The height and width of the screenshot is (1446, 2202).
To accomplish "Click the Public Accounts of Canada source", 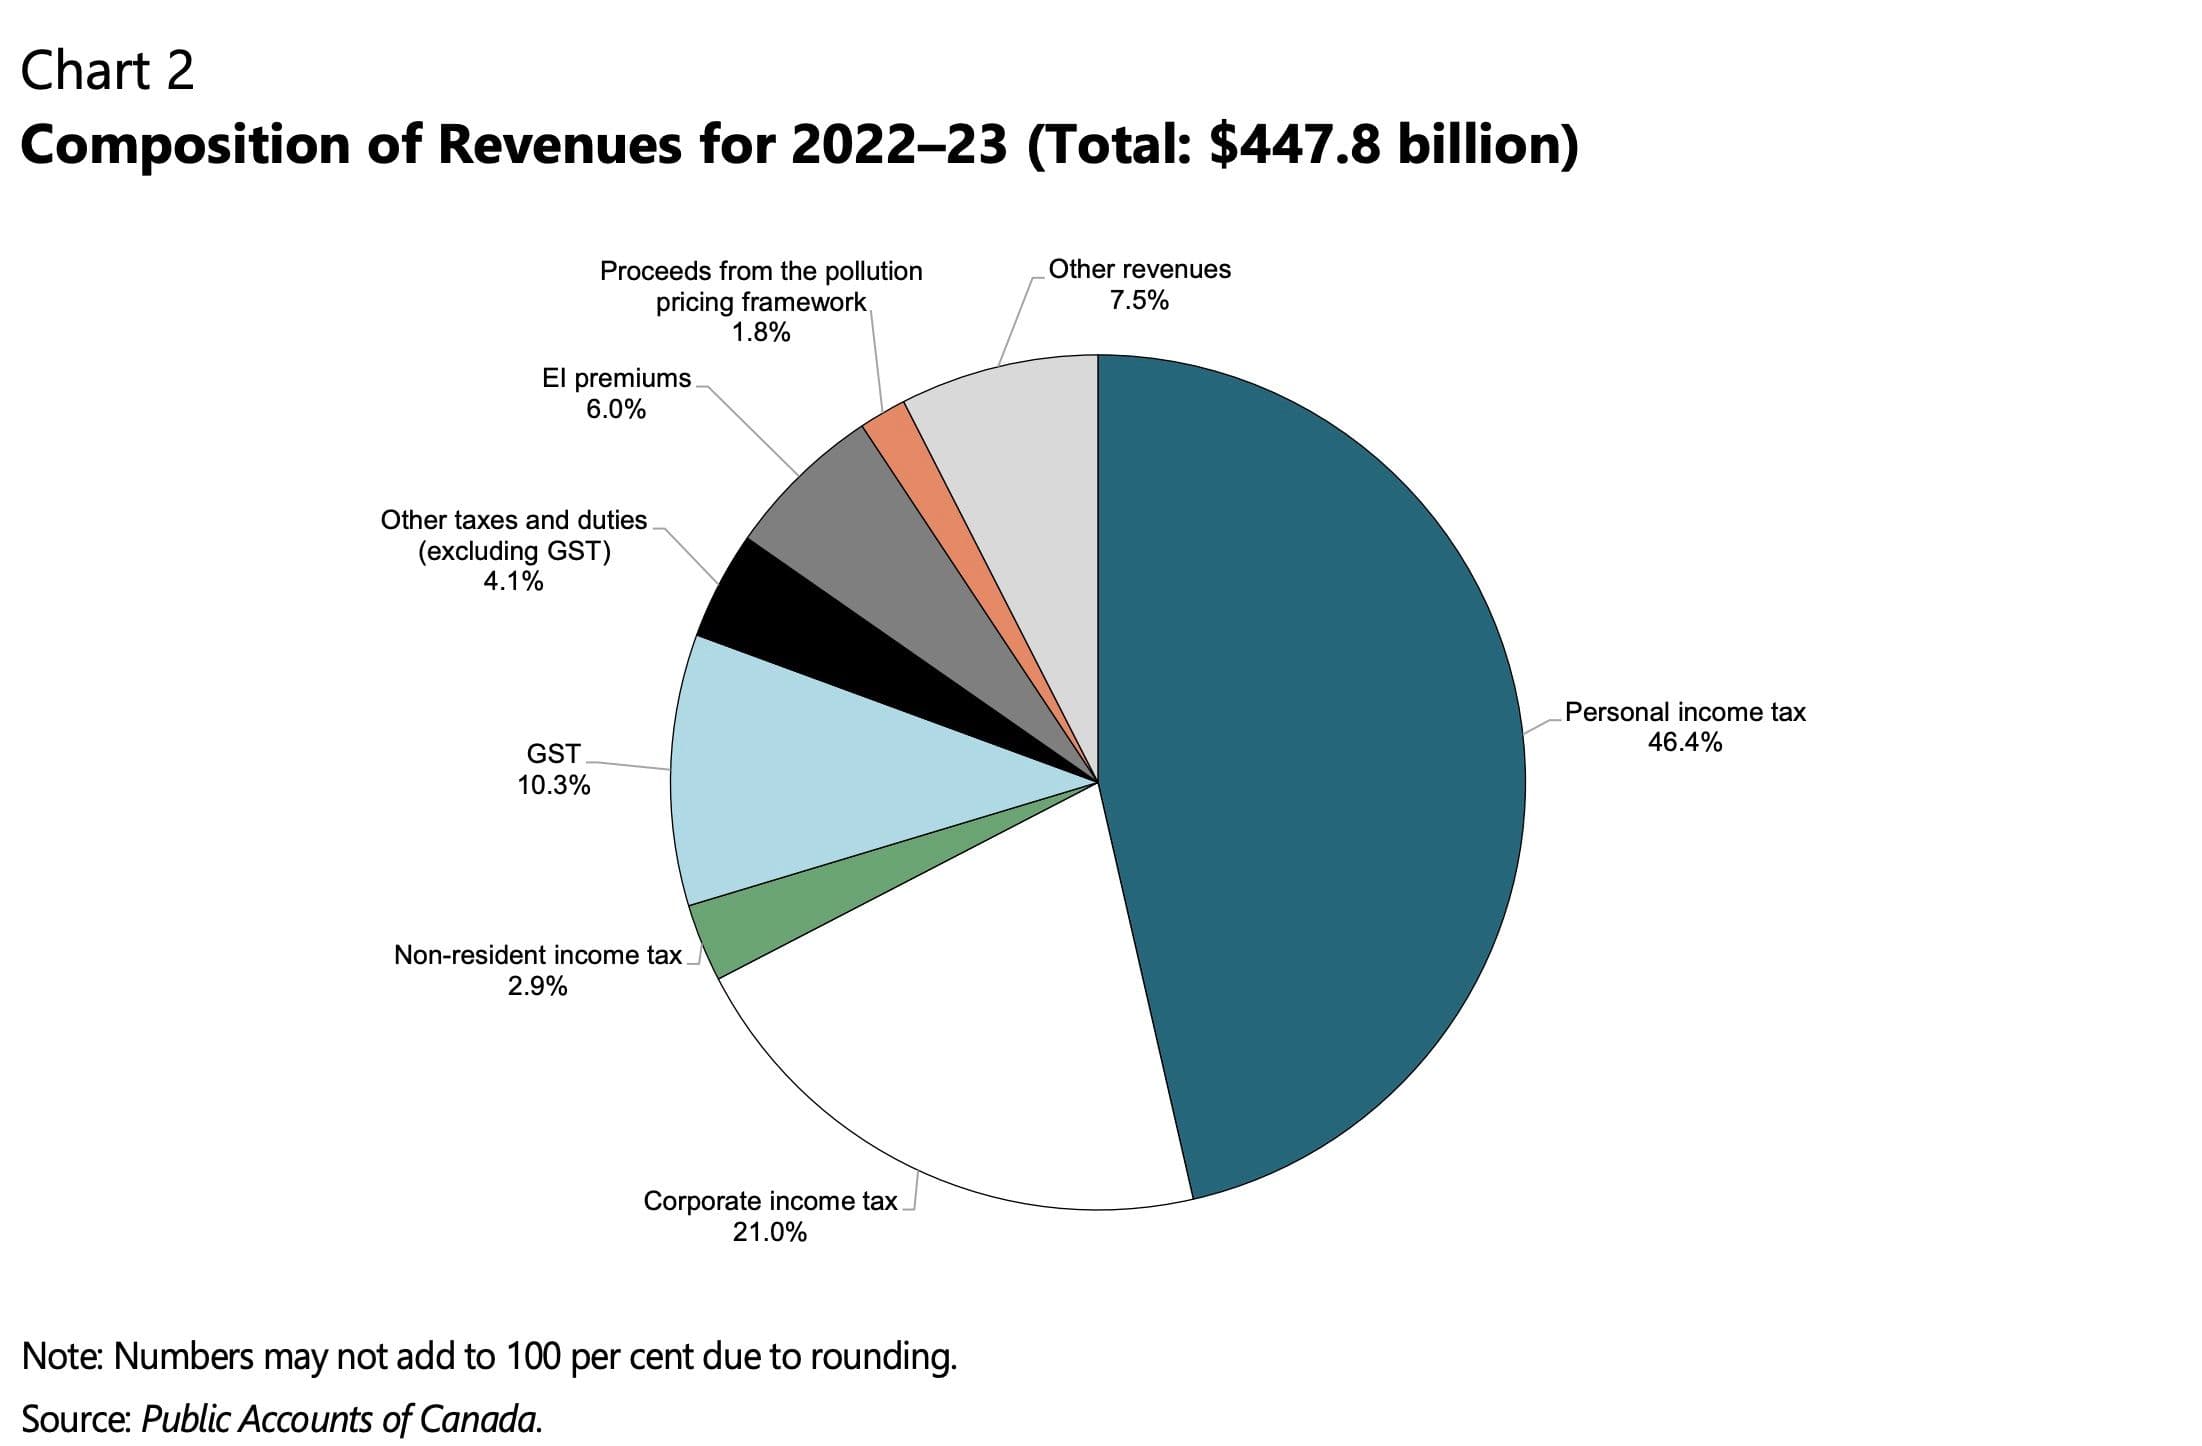I will (340, 1419).
